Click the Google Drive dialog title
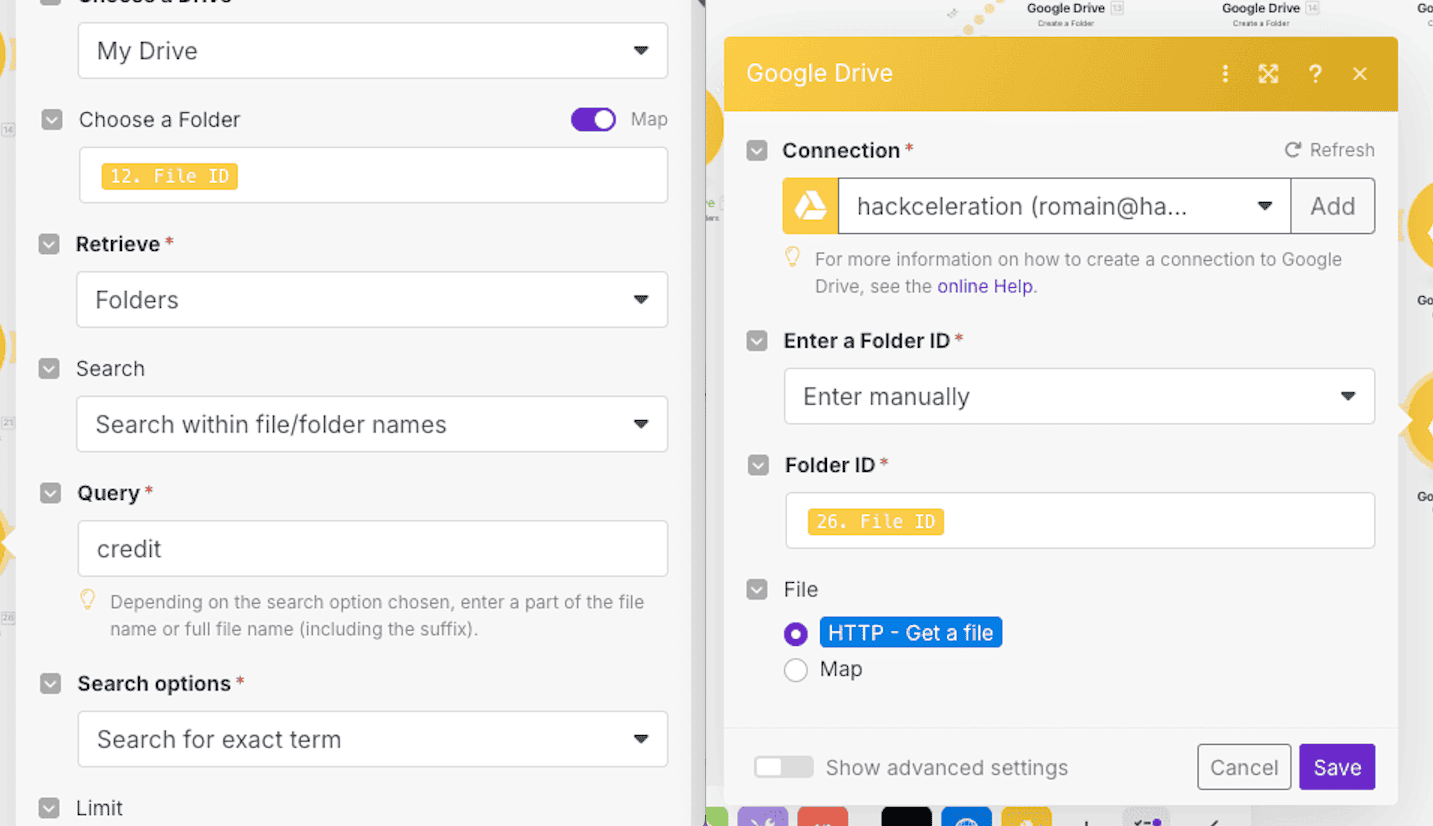1433x826 pixels. [819, 74]
